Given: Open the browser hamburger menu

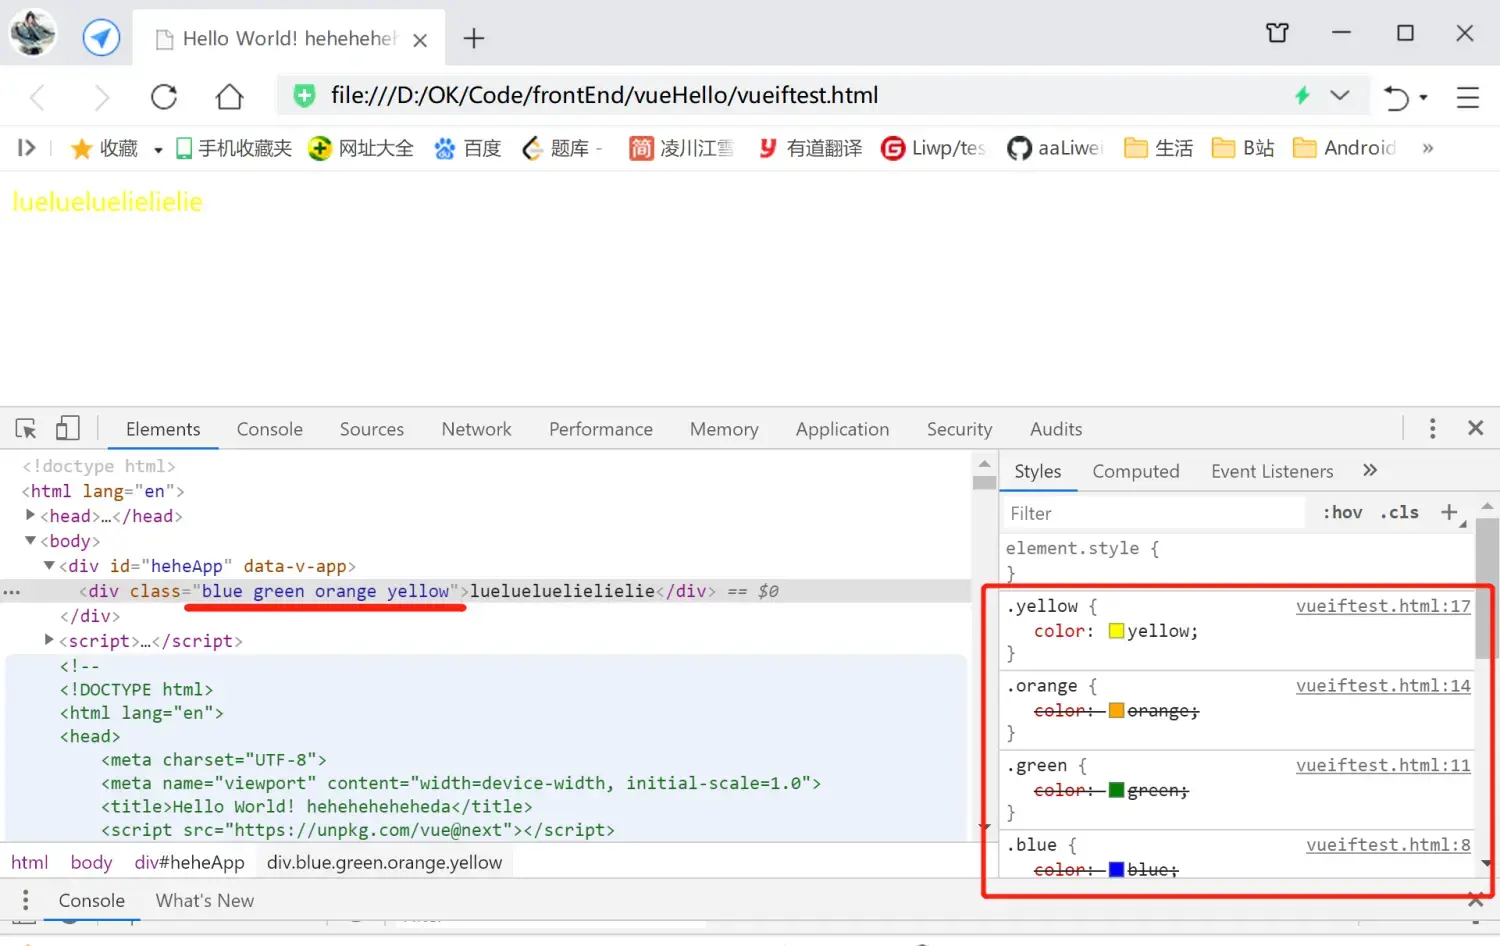Looking at the screenshot, I should tap(1467, 97).
